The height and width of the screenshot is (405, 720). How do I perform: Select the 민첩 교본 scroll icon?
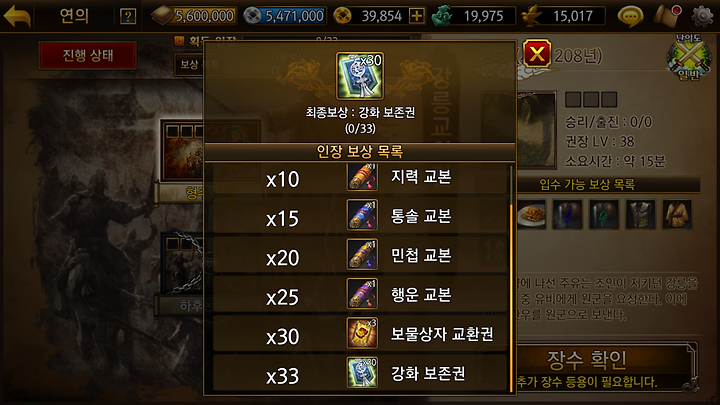click(x=362, y=255)
